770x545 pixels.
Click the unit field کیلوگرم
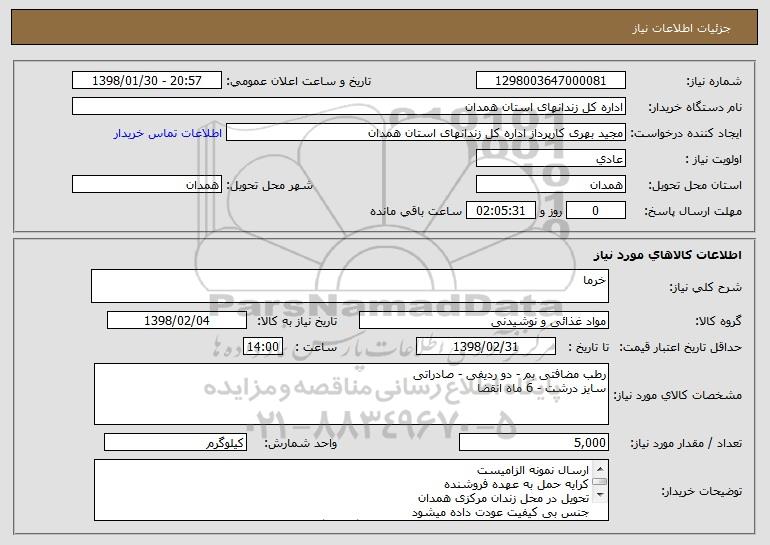175,442
